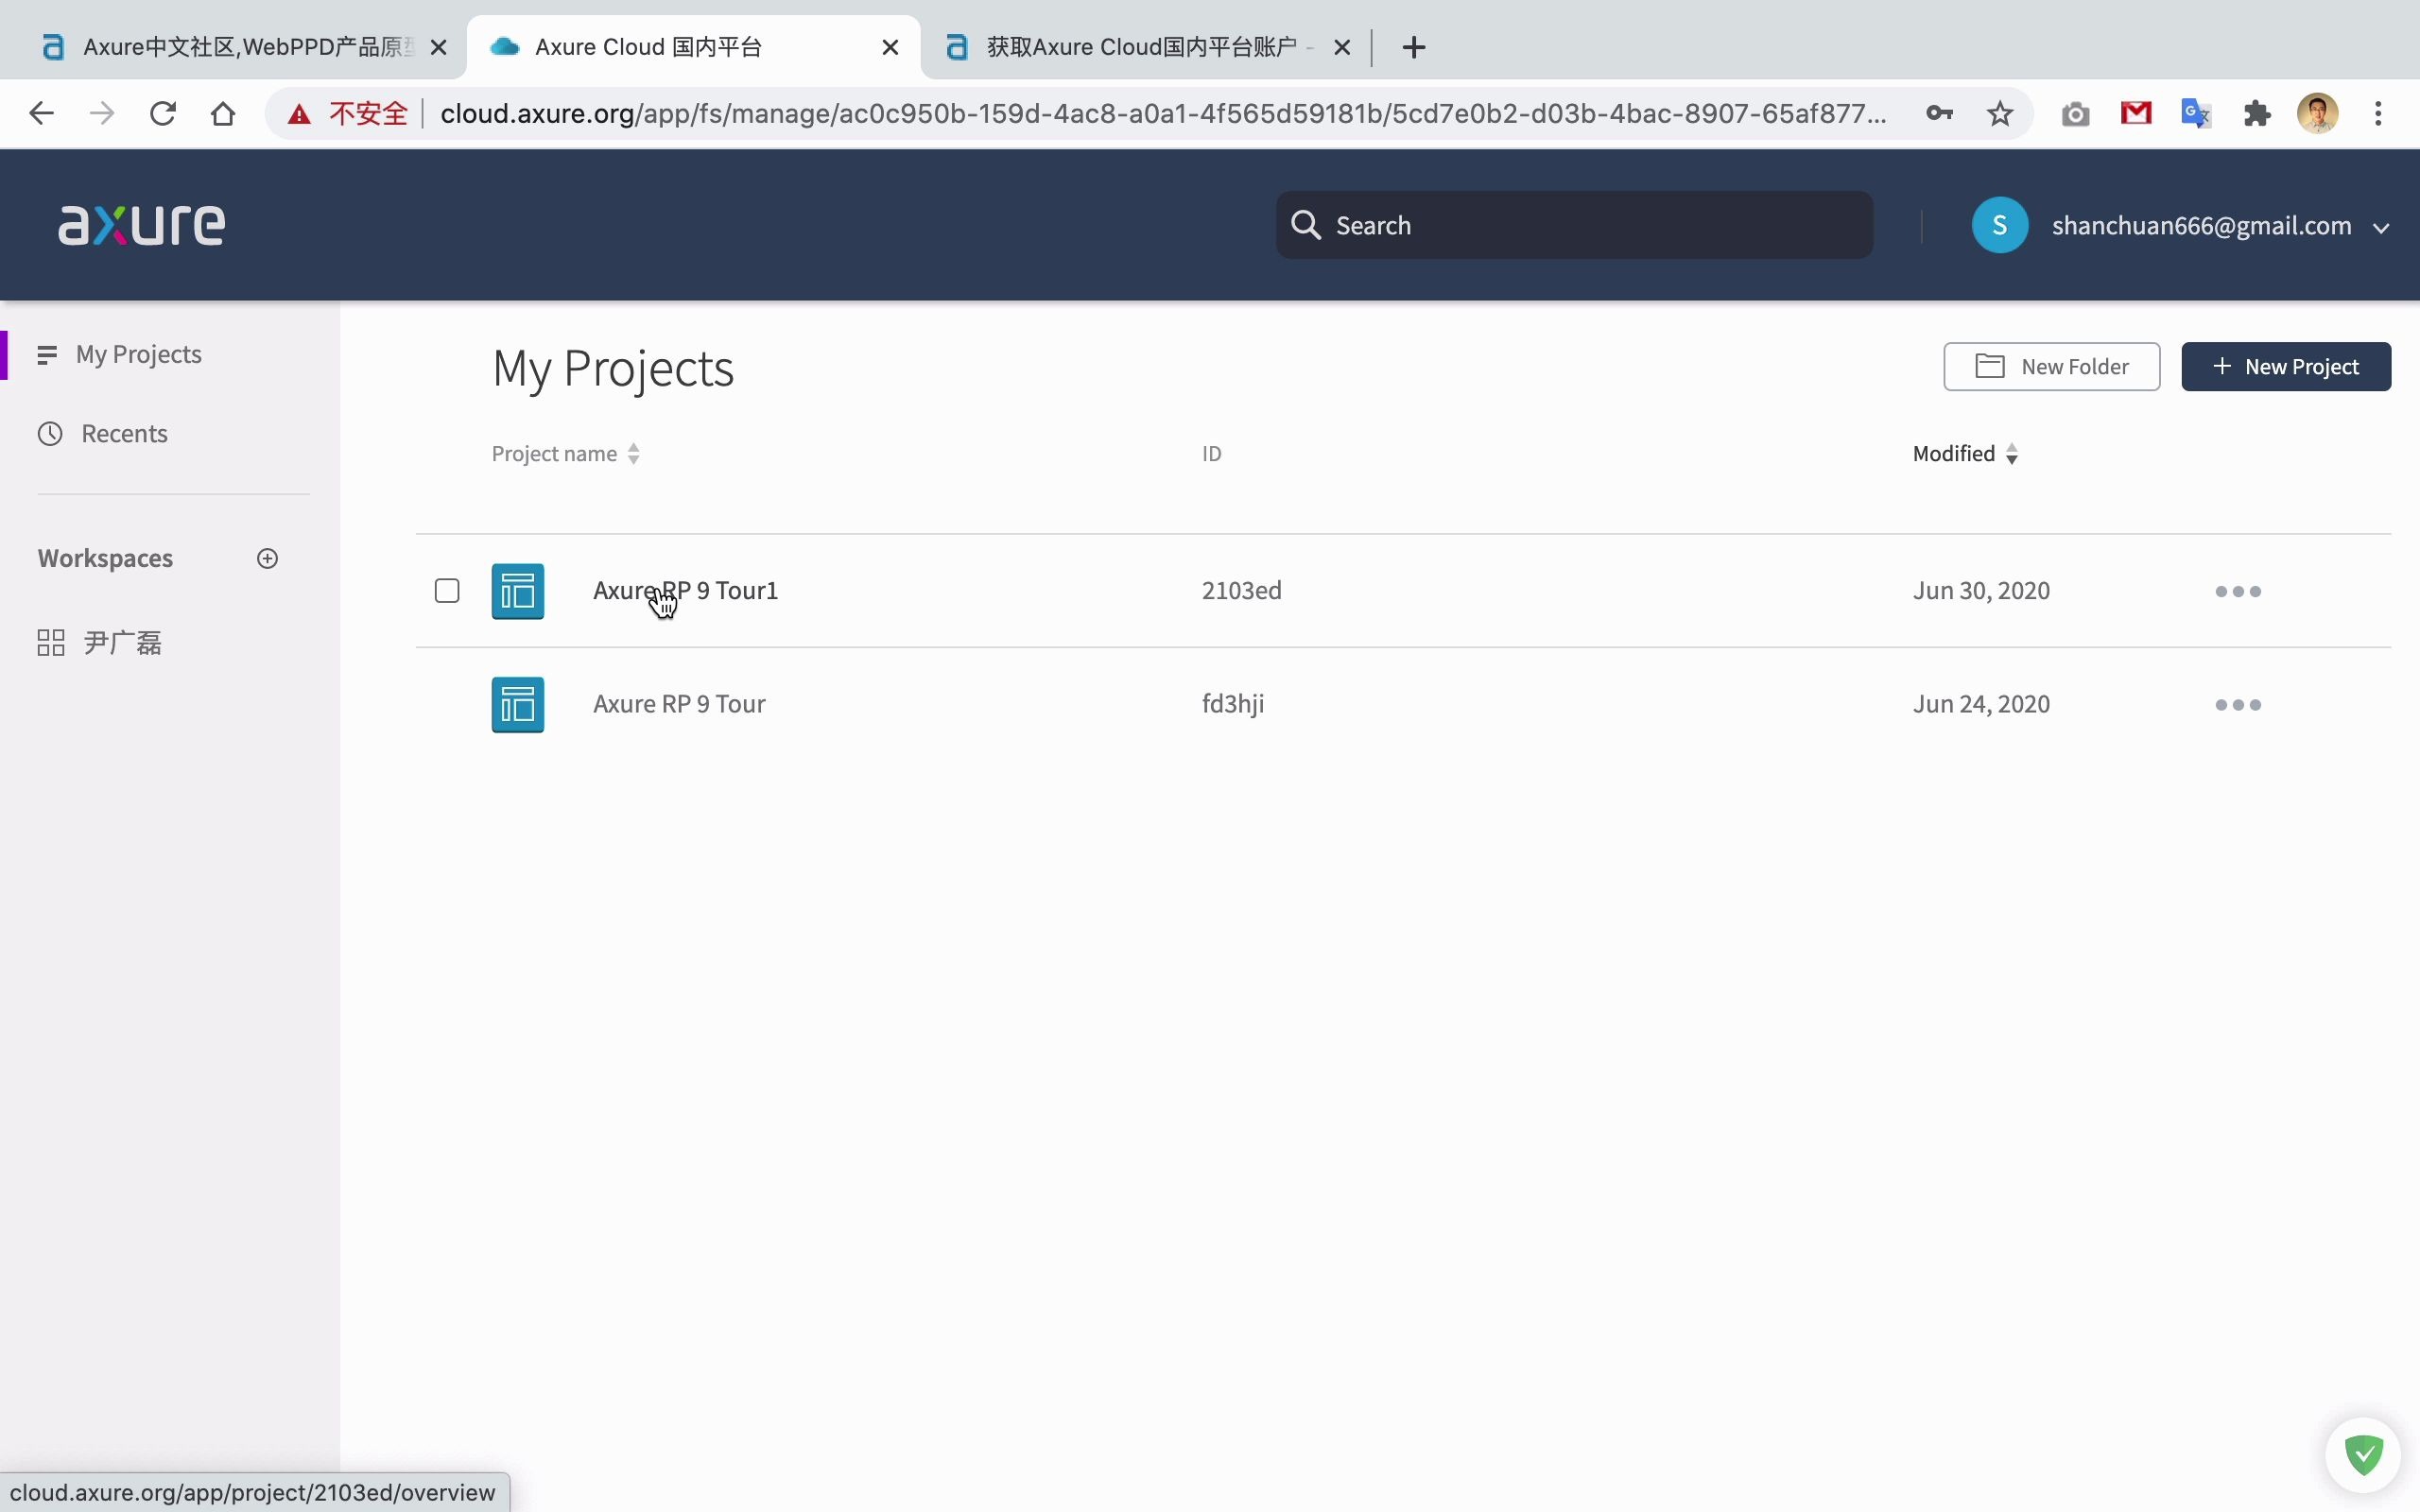Click the My Projects page title
This screenshot has height=1512, width=2420.
[613, 368]
